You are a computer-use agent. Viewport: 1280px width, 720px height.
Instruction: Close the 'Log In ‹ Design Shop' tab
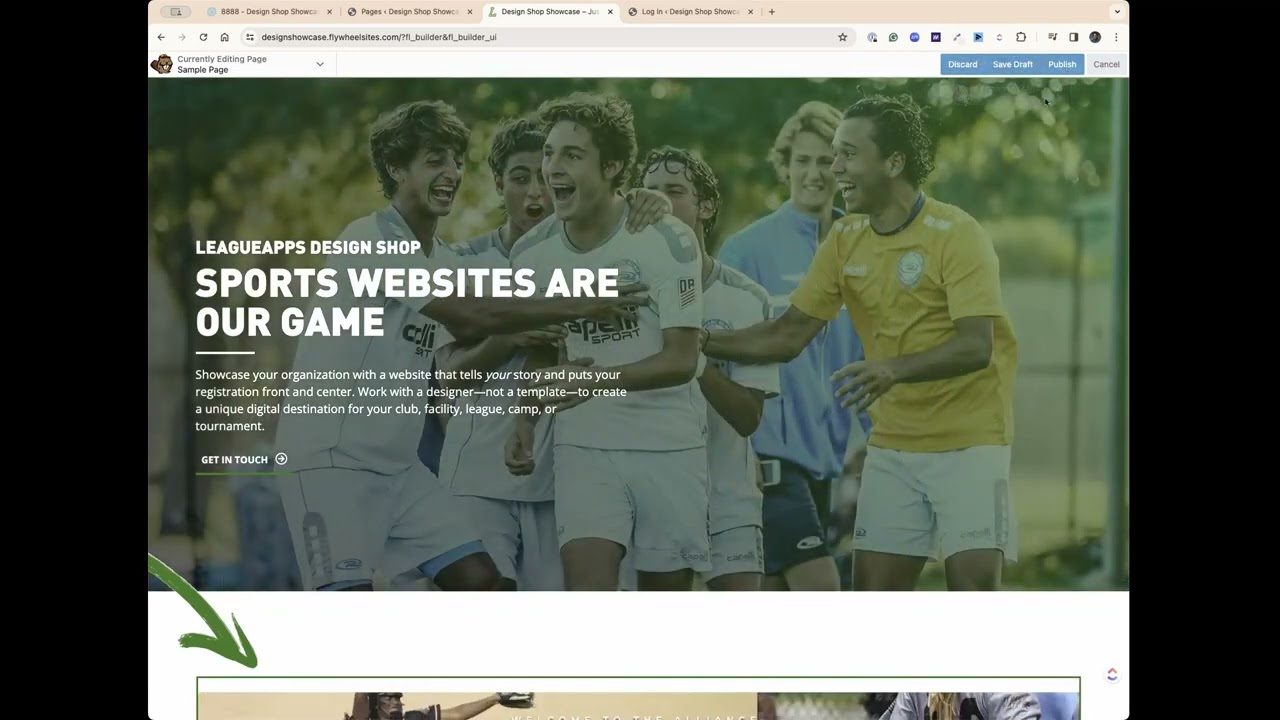[751, 12]
